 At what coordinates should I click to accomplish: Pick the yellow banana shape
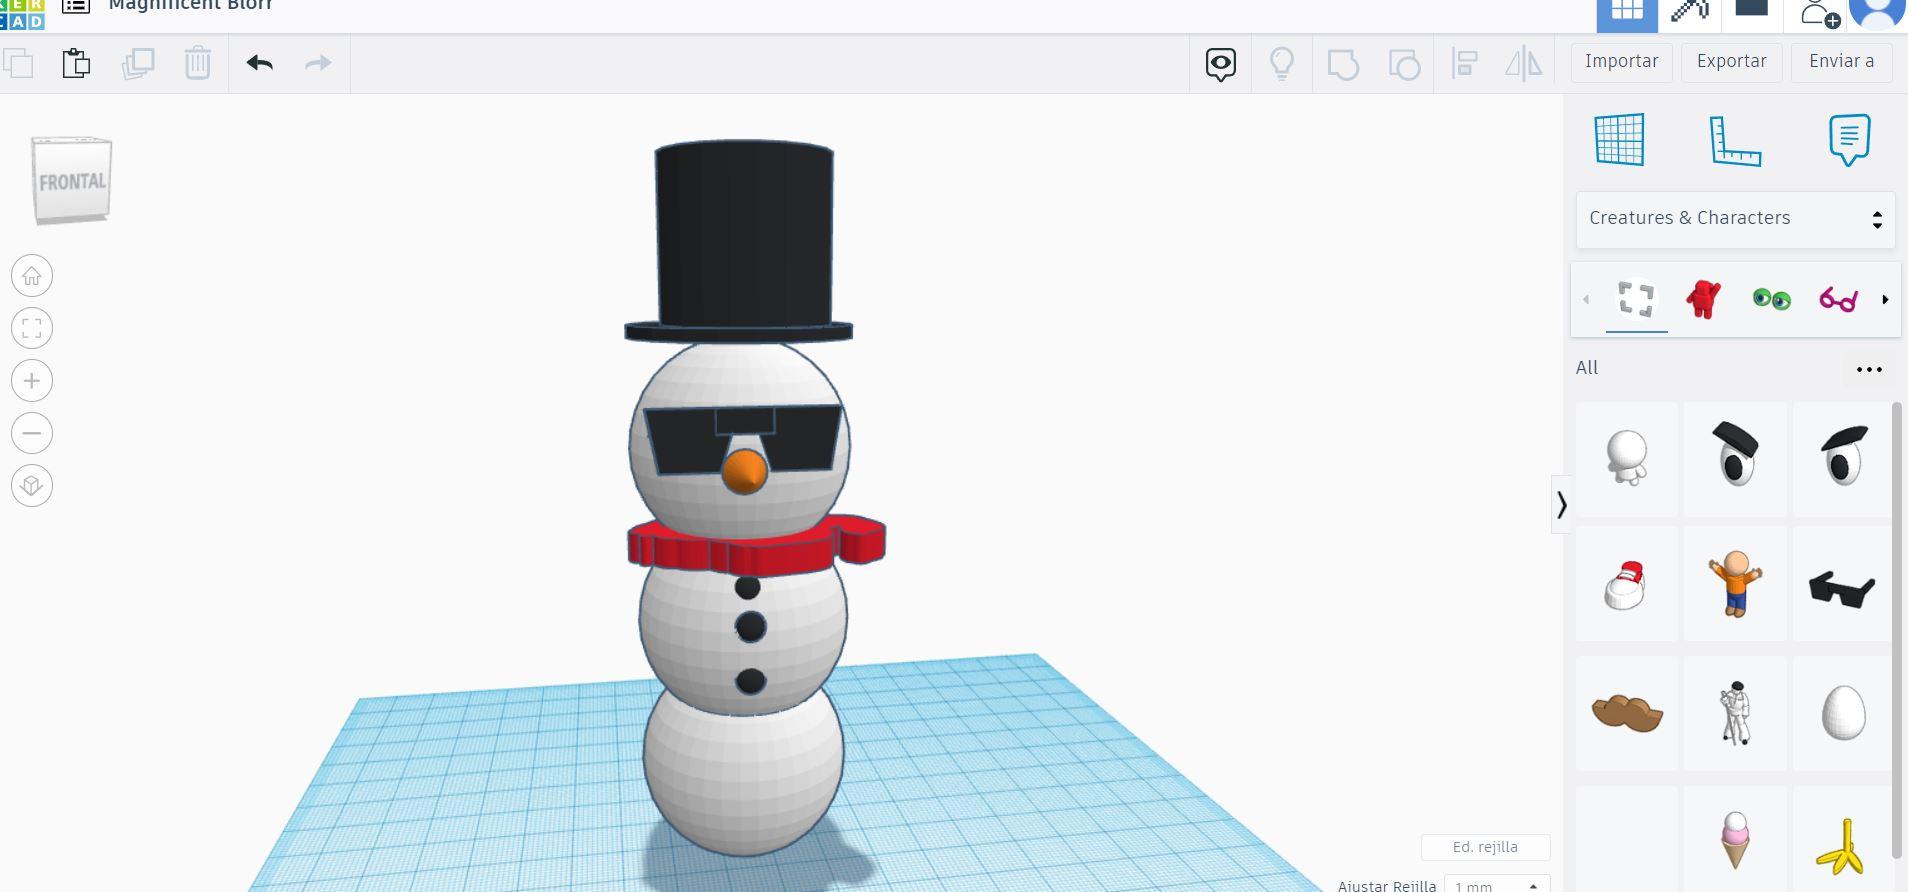coord(1843,839)
